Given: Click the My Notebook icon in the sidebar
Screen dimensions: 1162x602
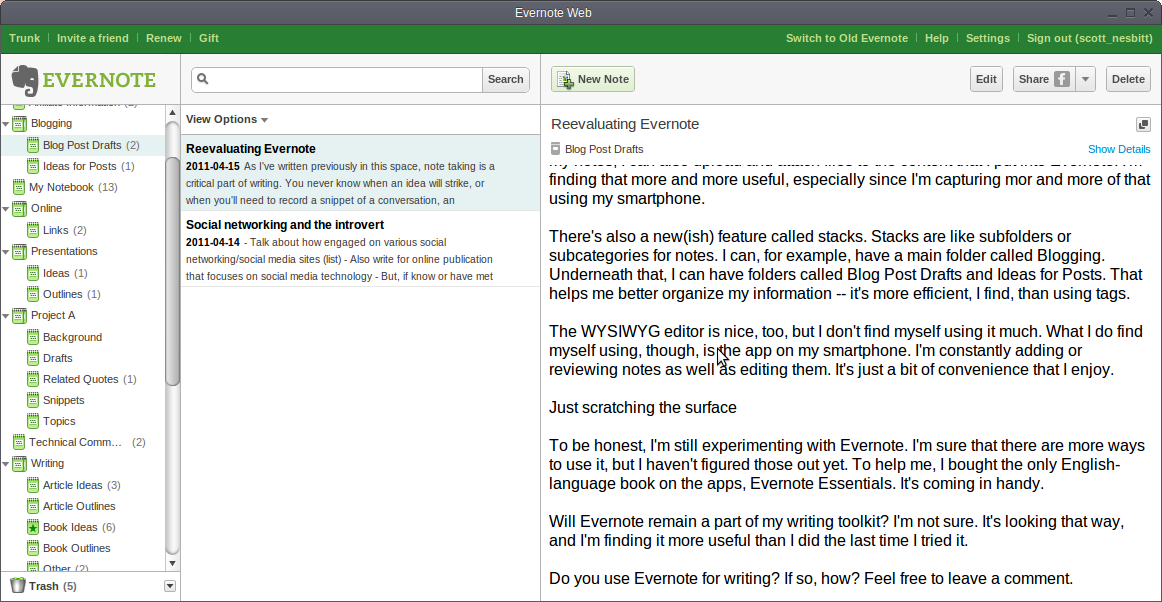Looking at the screenshot, I should [19, 187].
